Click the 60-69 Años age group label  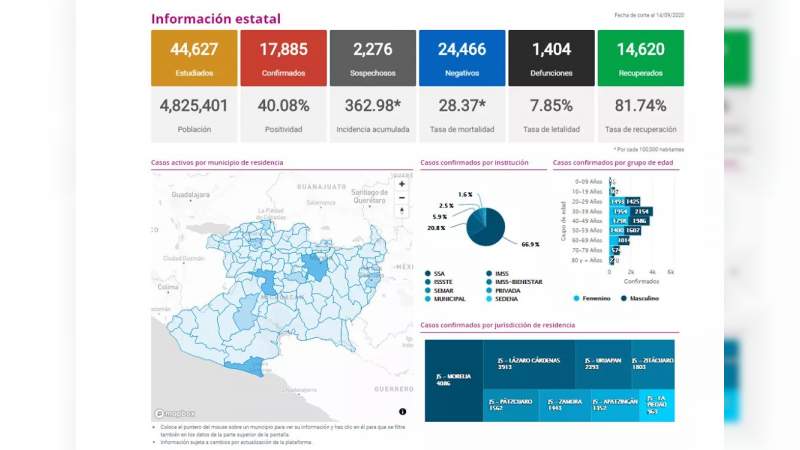tap(587, 240)
